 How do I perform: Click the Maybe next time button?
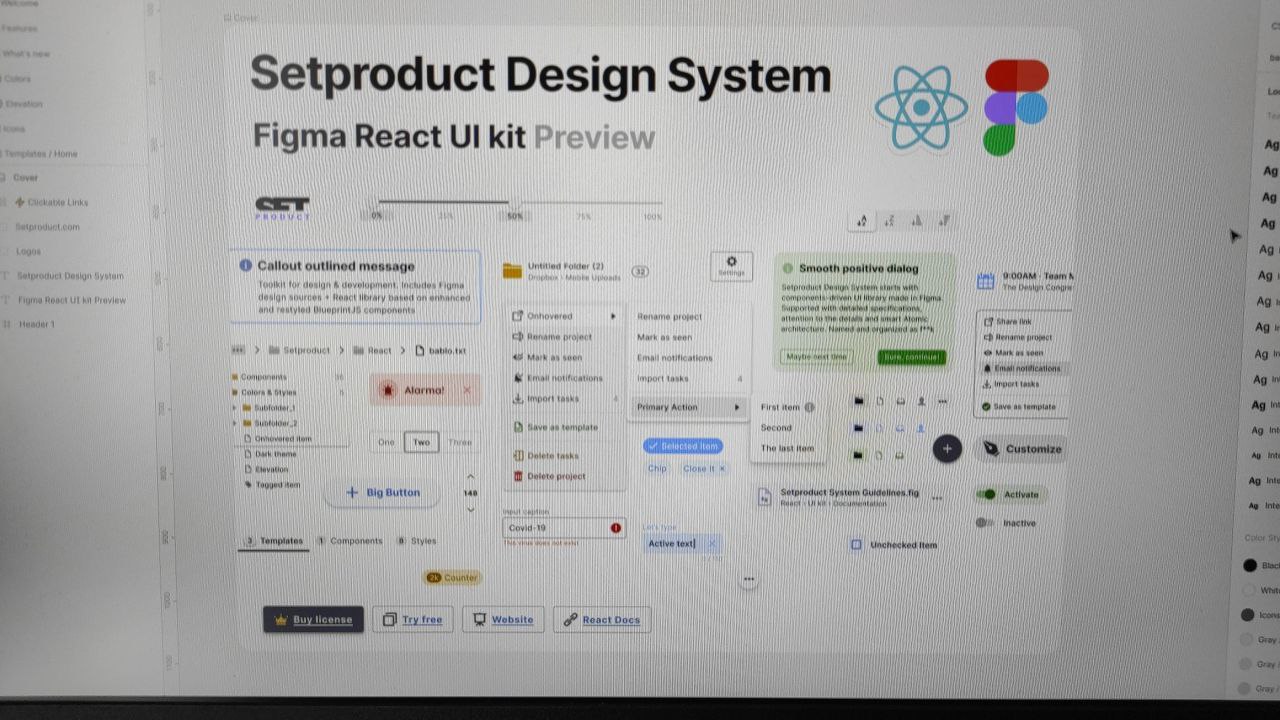816,356
